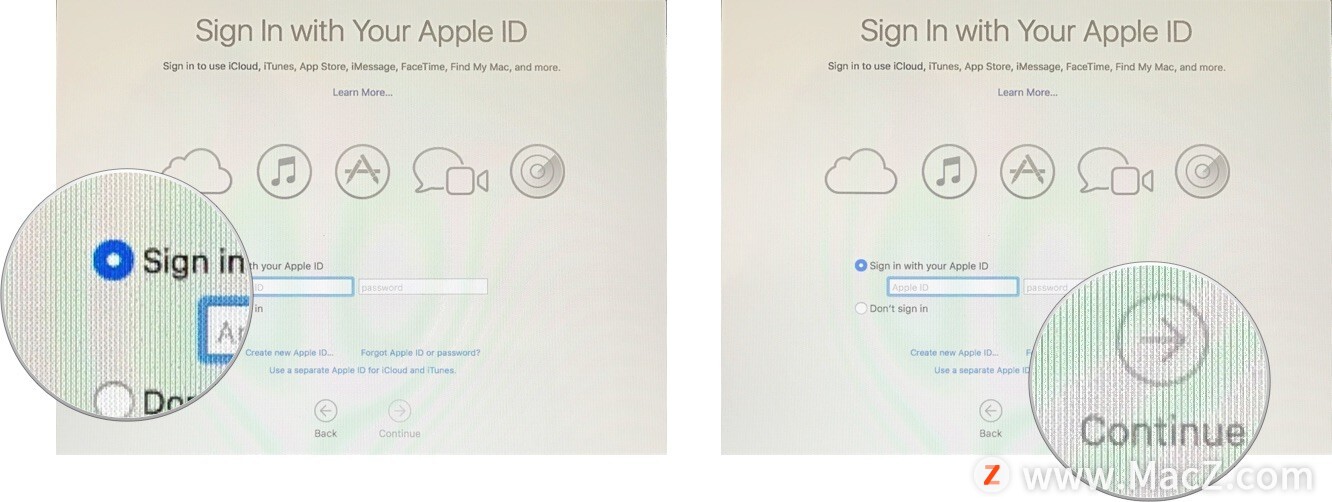Viewport: 1332px width, 502px height.
Task: Select the magnified 'Sign in' radio button, left panel
Action: pos(113,261)
